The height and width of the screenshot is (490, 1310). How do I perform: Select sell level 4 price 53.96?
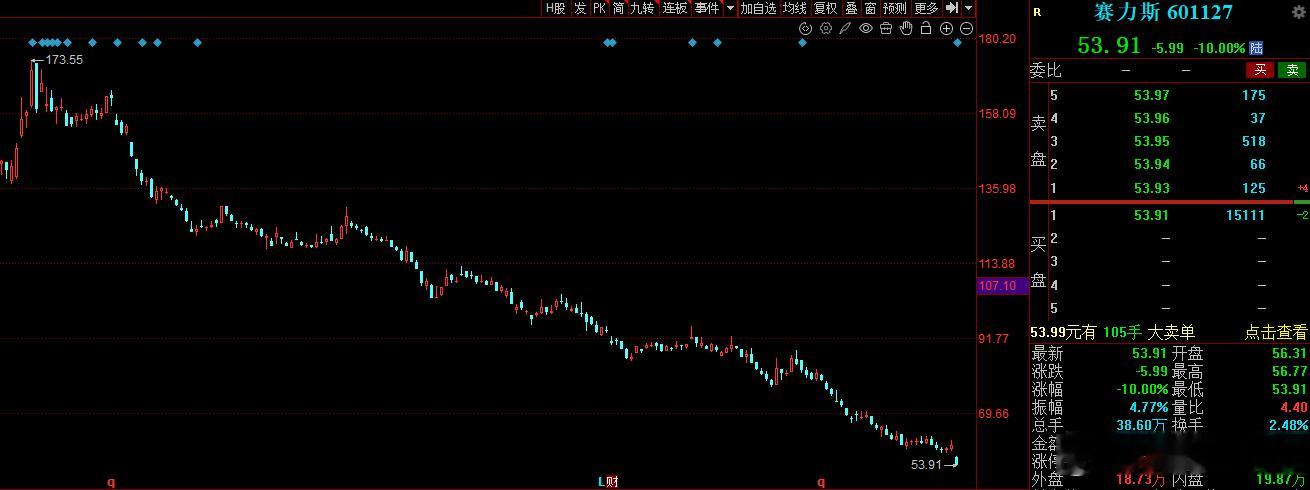(1151, 118)
